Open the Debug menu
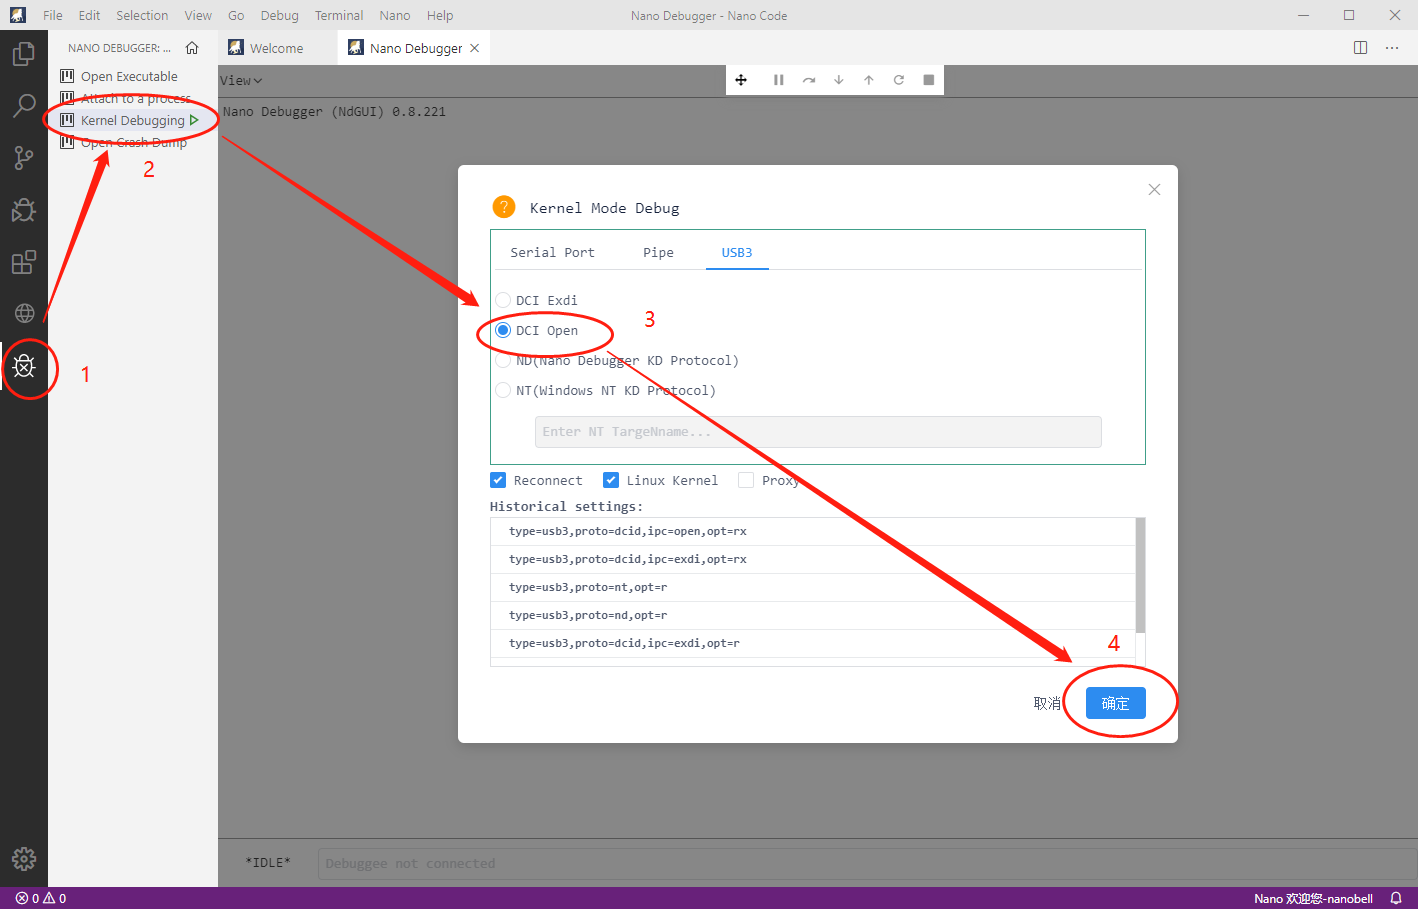 (280, 15)
